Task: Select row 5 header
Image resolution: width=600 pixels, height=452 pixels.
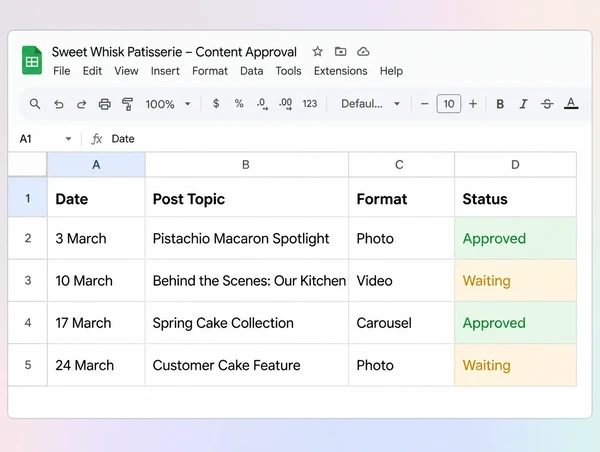Action: coord(28,365)
